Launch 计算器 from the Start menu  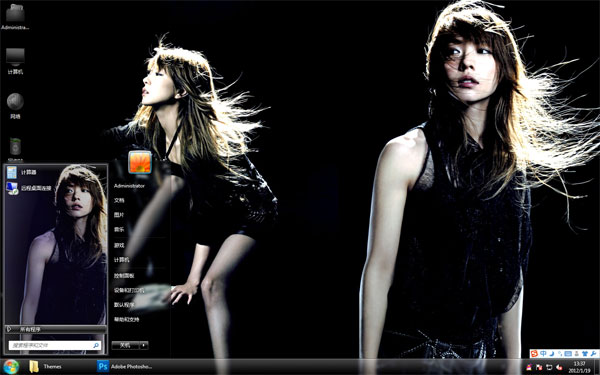(22, 173)
